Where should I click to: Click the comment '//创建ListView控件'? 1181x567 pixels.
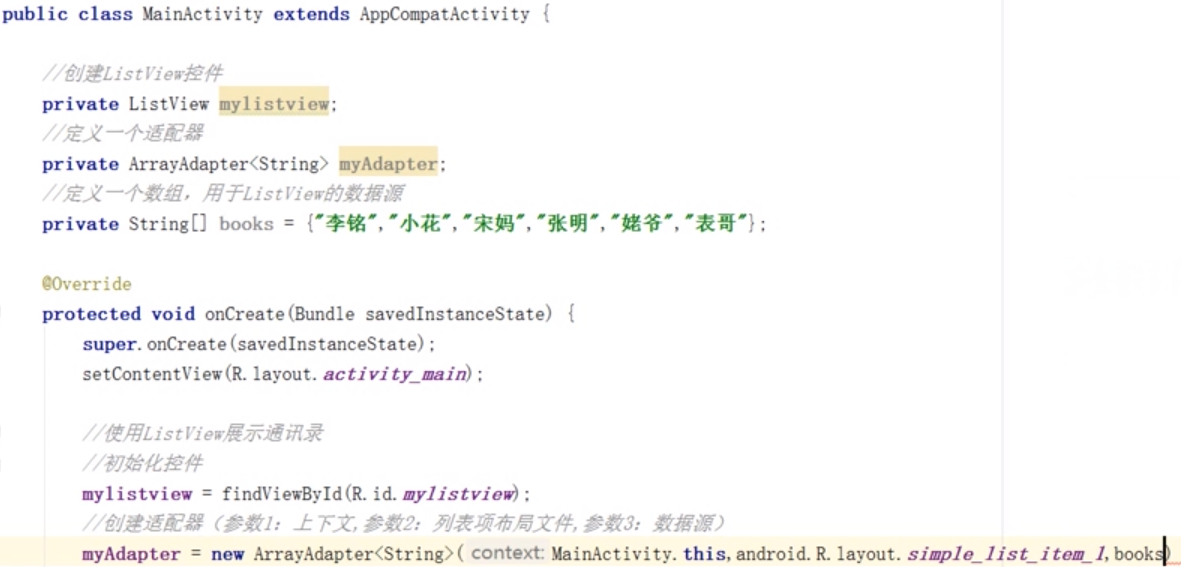[133, 74]
